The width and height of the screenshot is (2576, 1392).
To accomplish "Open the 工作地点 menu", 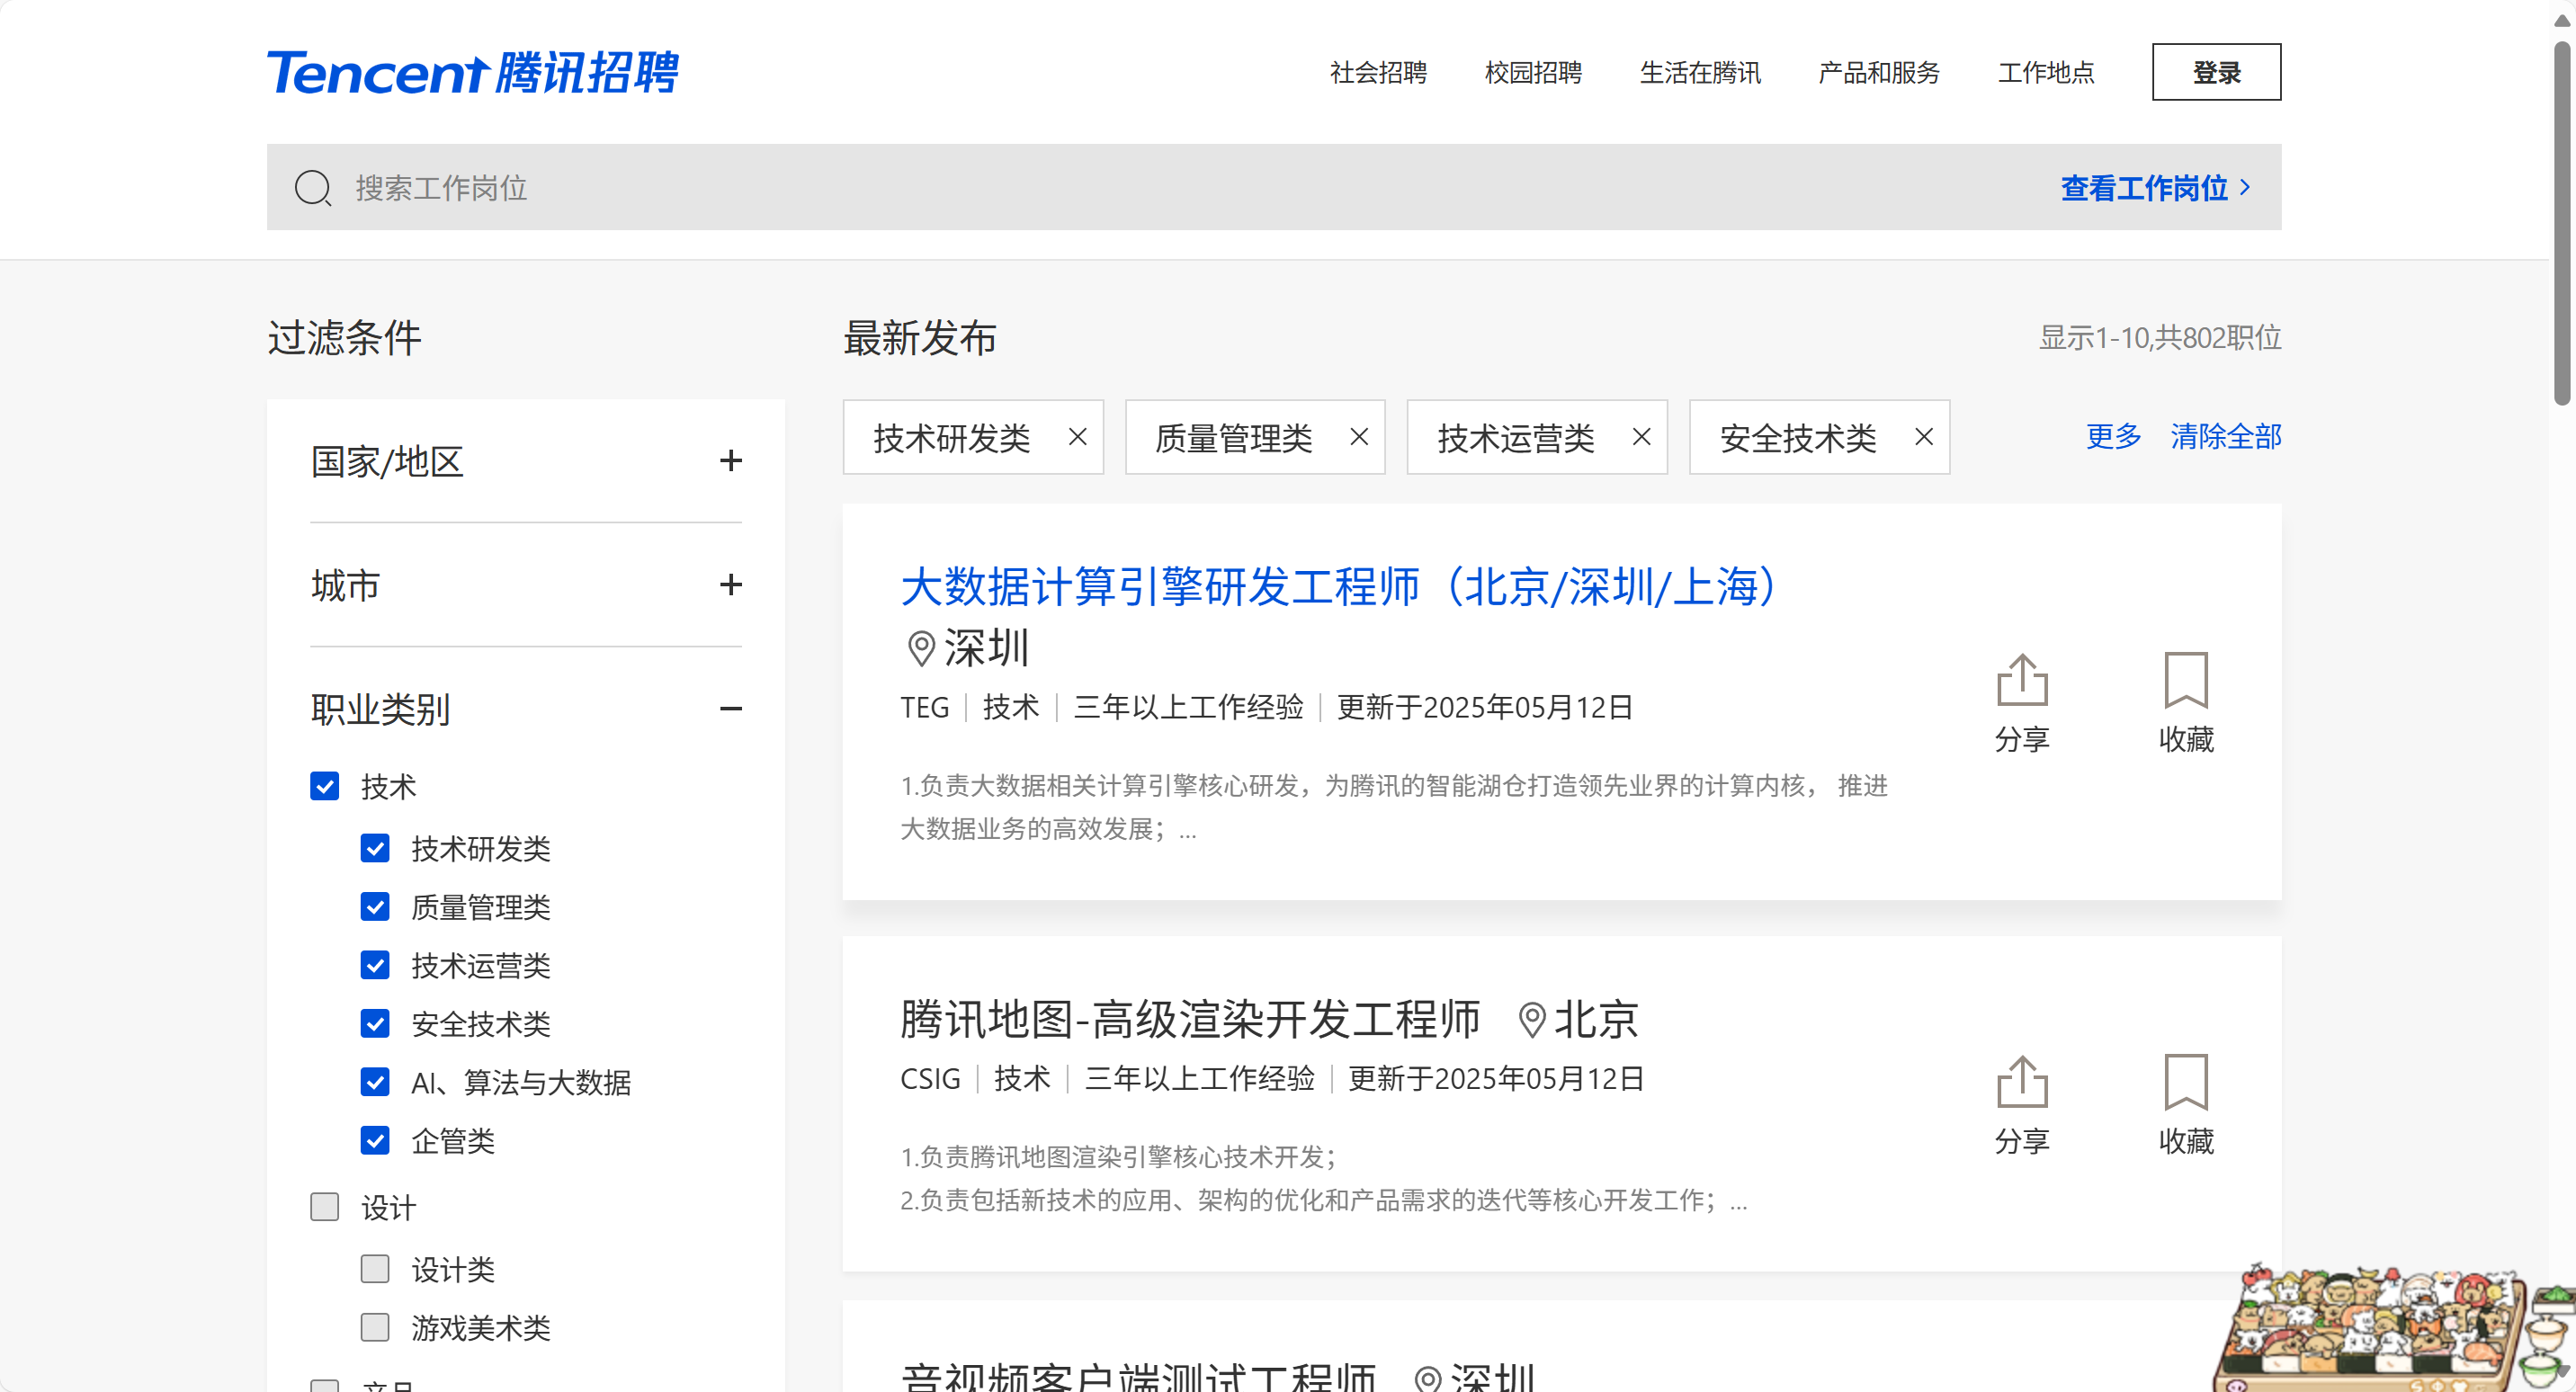I will coord(2046,72).
